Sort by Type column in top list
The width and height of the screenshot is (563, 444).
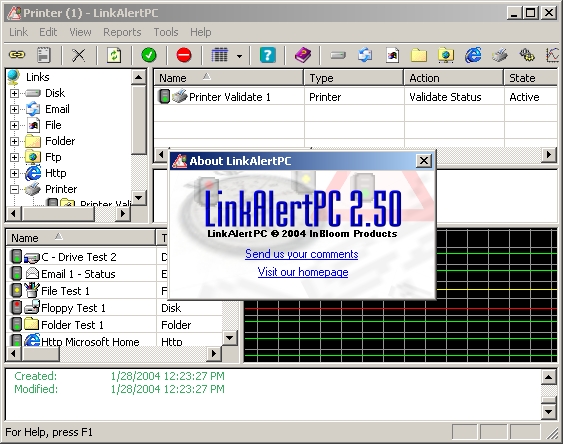coord(354,78)
